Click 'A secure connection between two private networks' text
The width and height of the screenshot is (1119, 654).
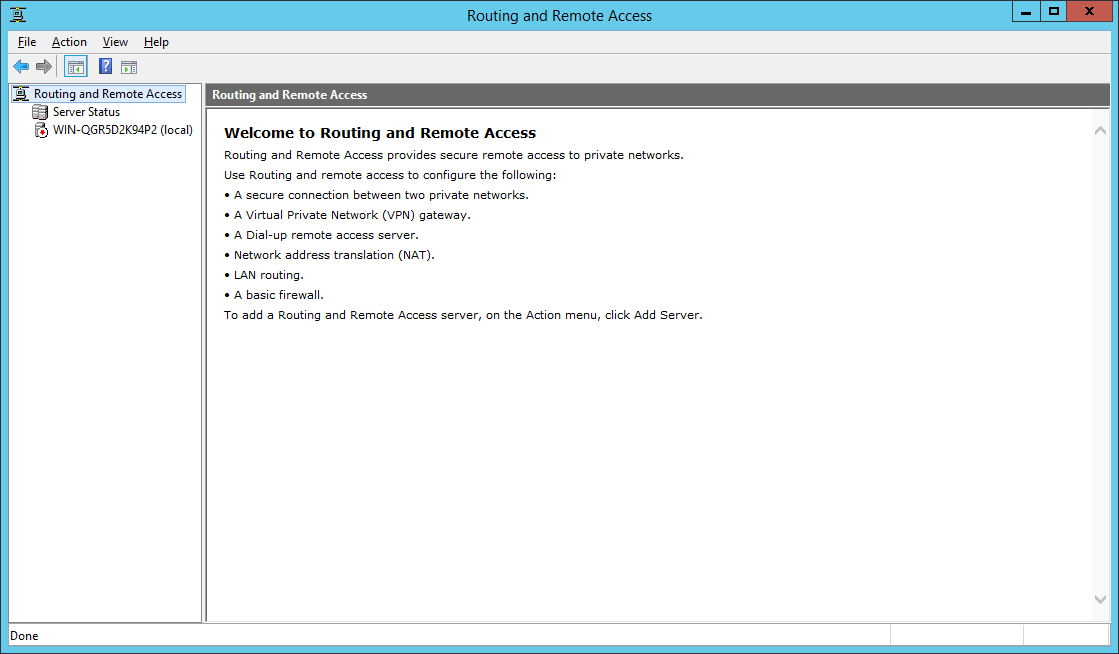point(381,195)
